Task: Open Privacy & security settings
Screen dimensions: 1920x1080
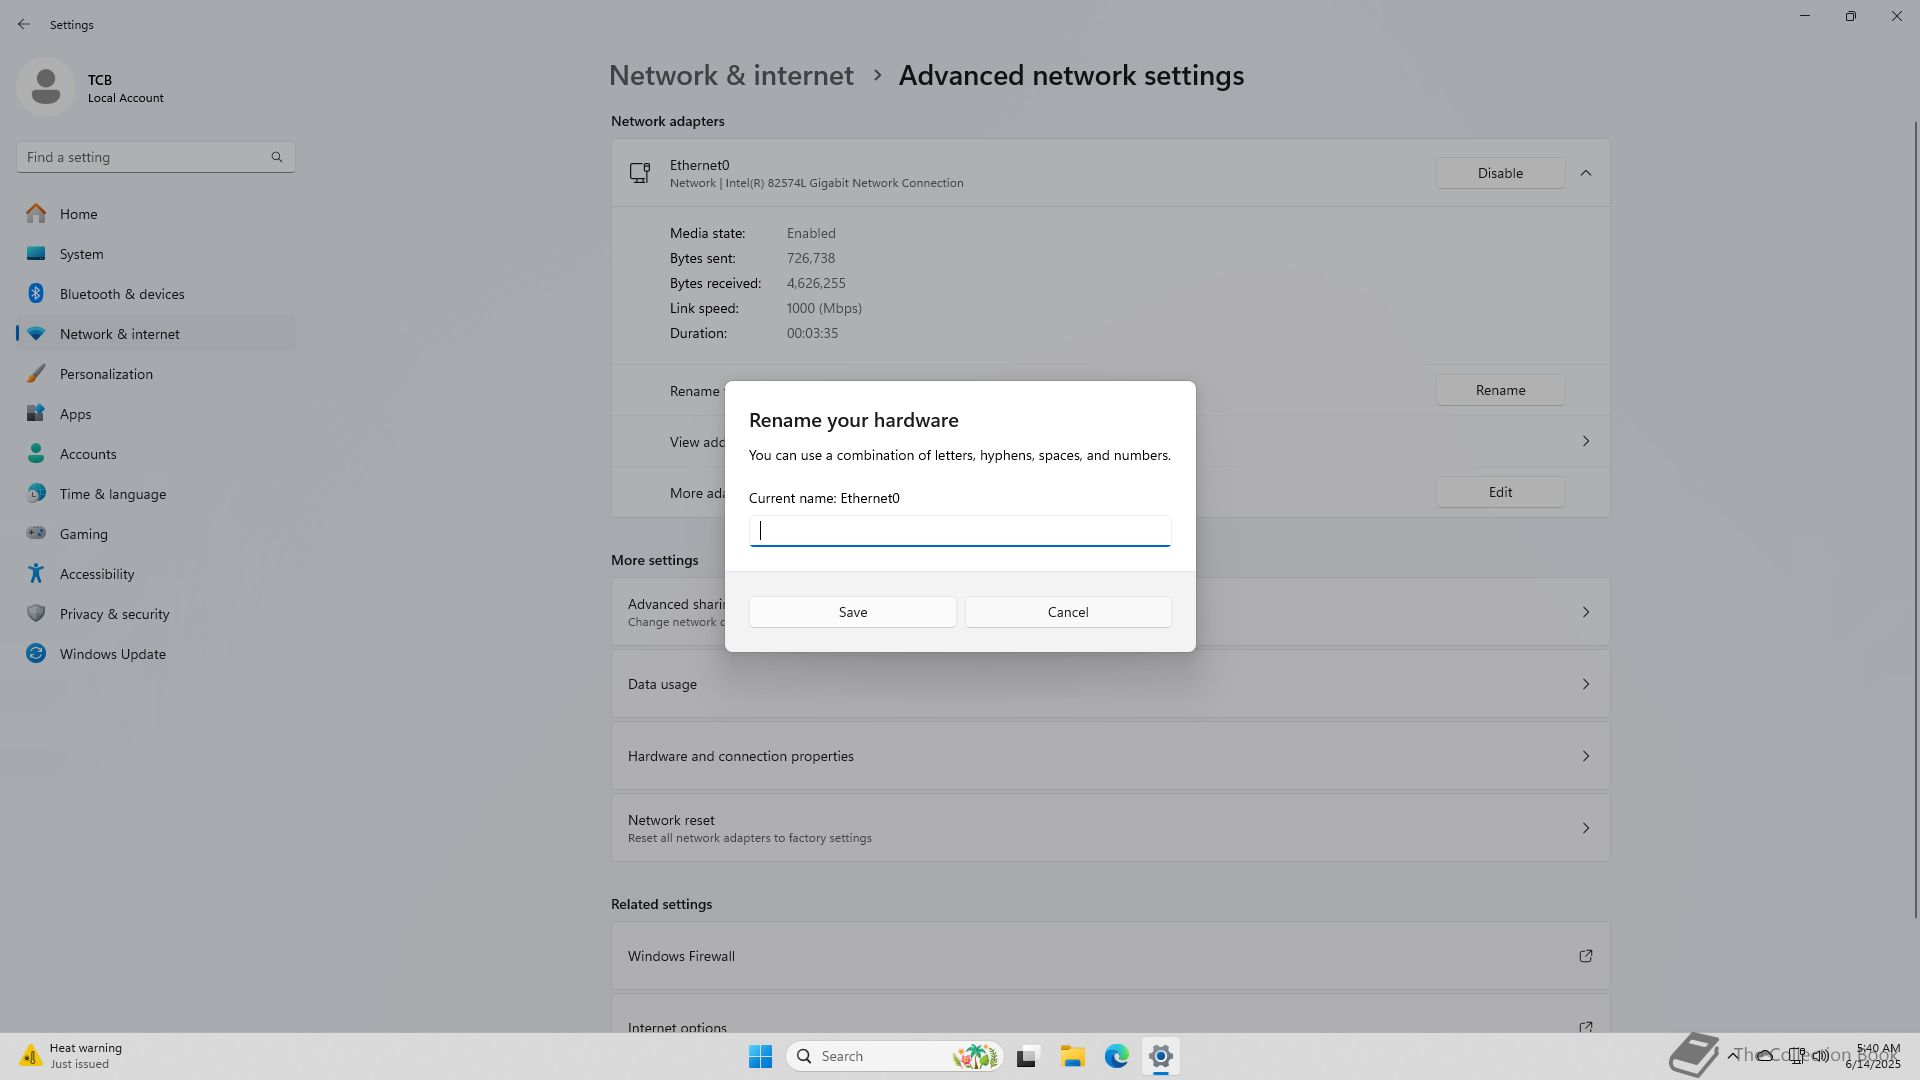Action: click(114, 614)
